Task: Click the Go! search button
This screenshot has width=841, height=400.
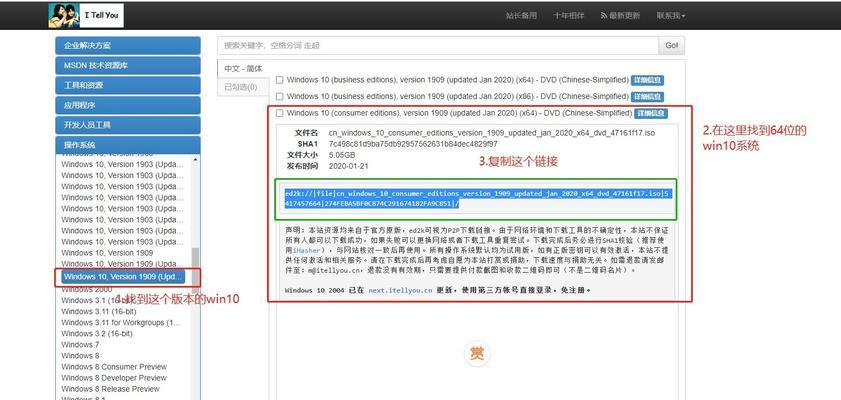Action: pos(672,46)
